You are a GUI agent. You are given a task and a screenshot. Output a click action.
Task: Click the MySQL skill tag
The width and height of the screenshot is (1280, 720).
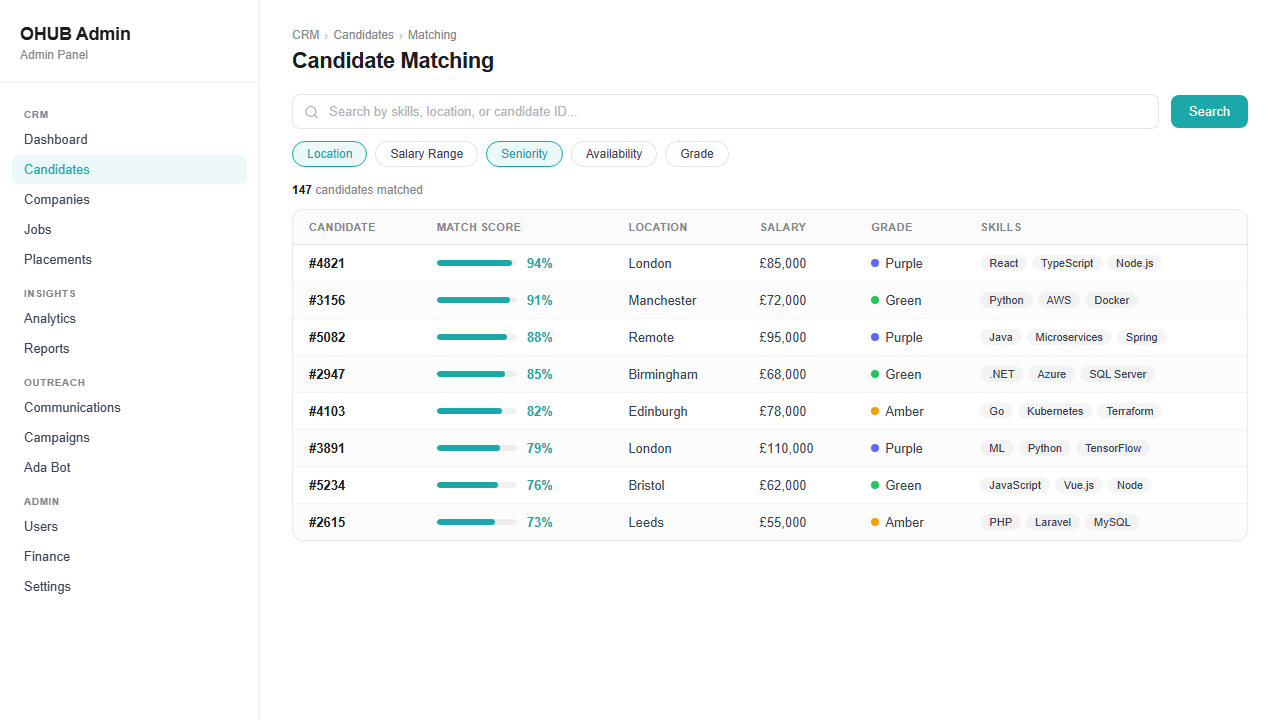1112,523
